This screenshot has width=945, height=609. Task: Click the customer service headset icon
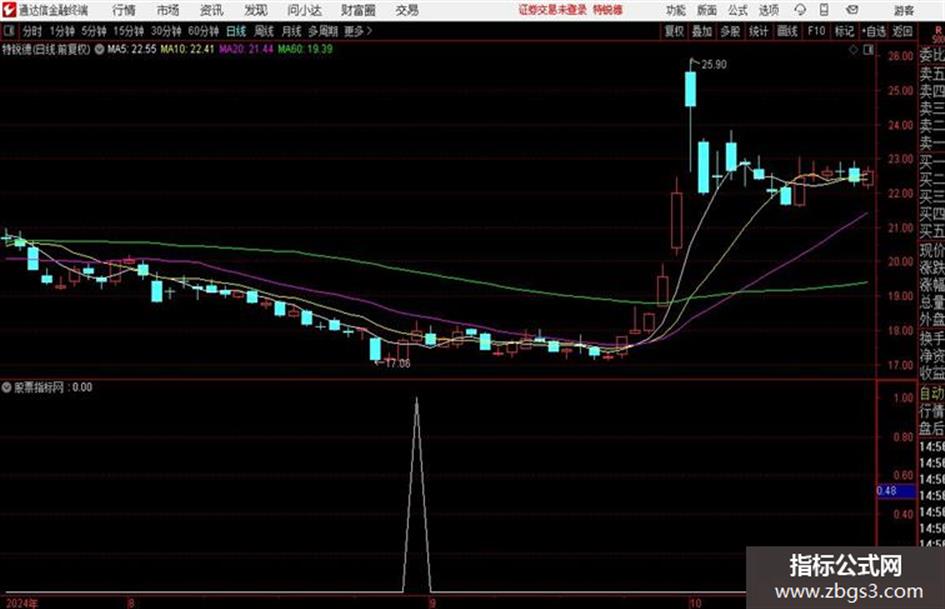800,10
